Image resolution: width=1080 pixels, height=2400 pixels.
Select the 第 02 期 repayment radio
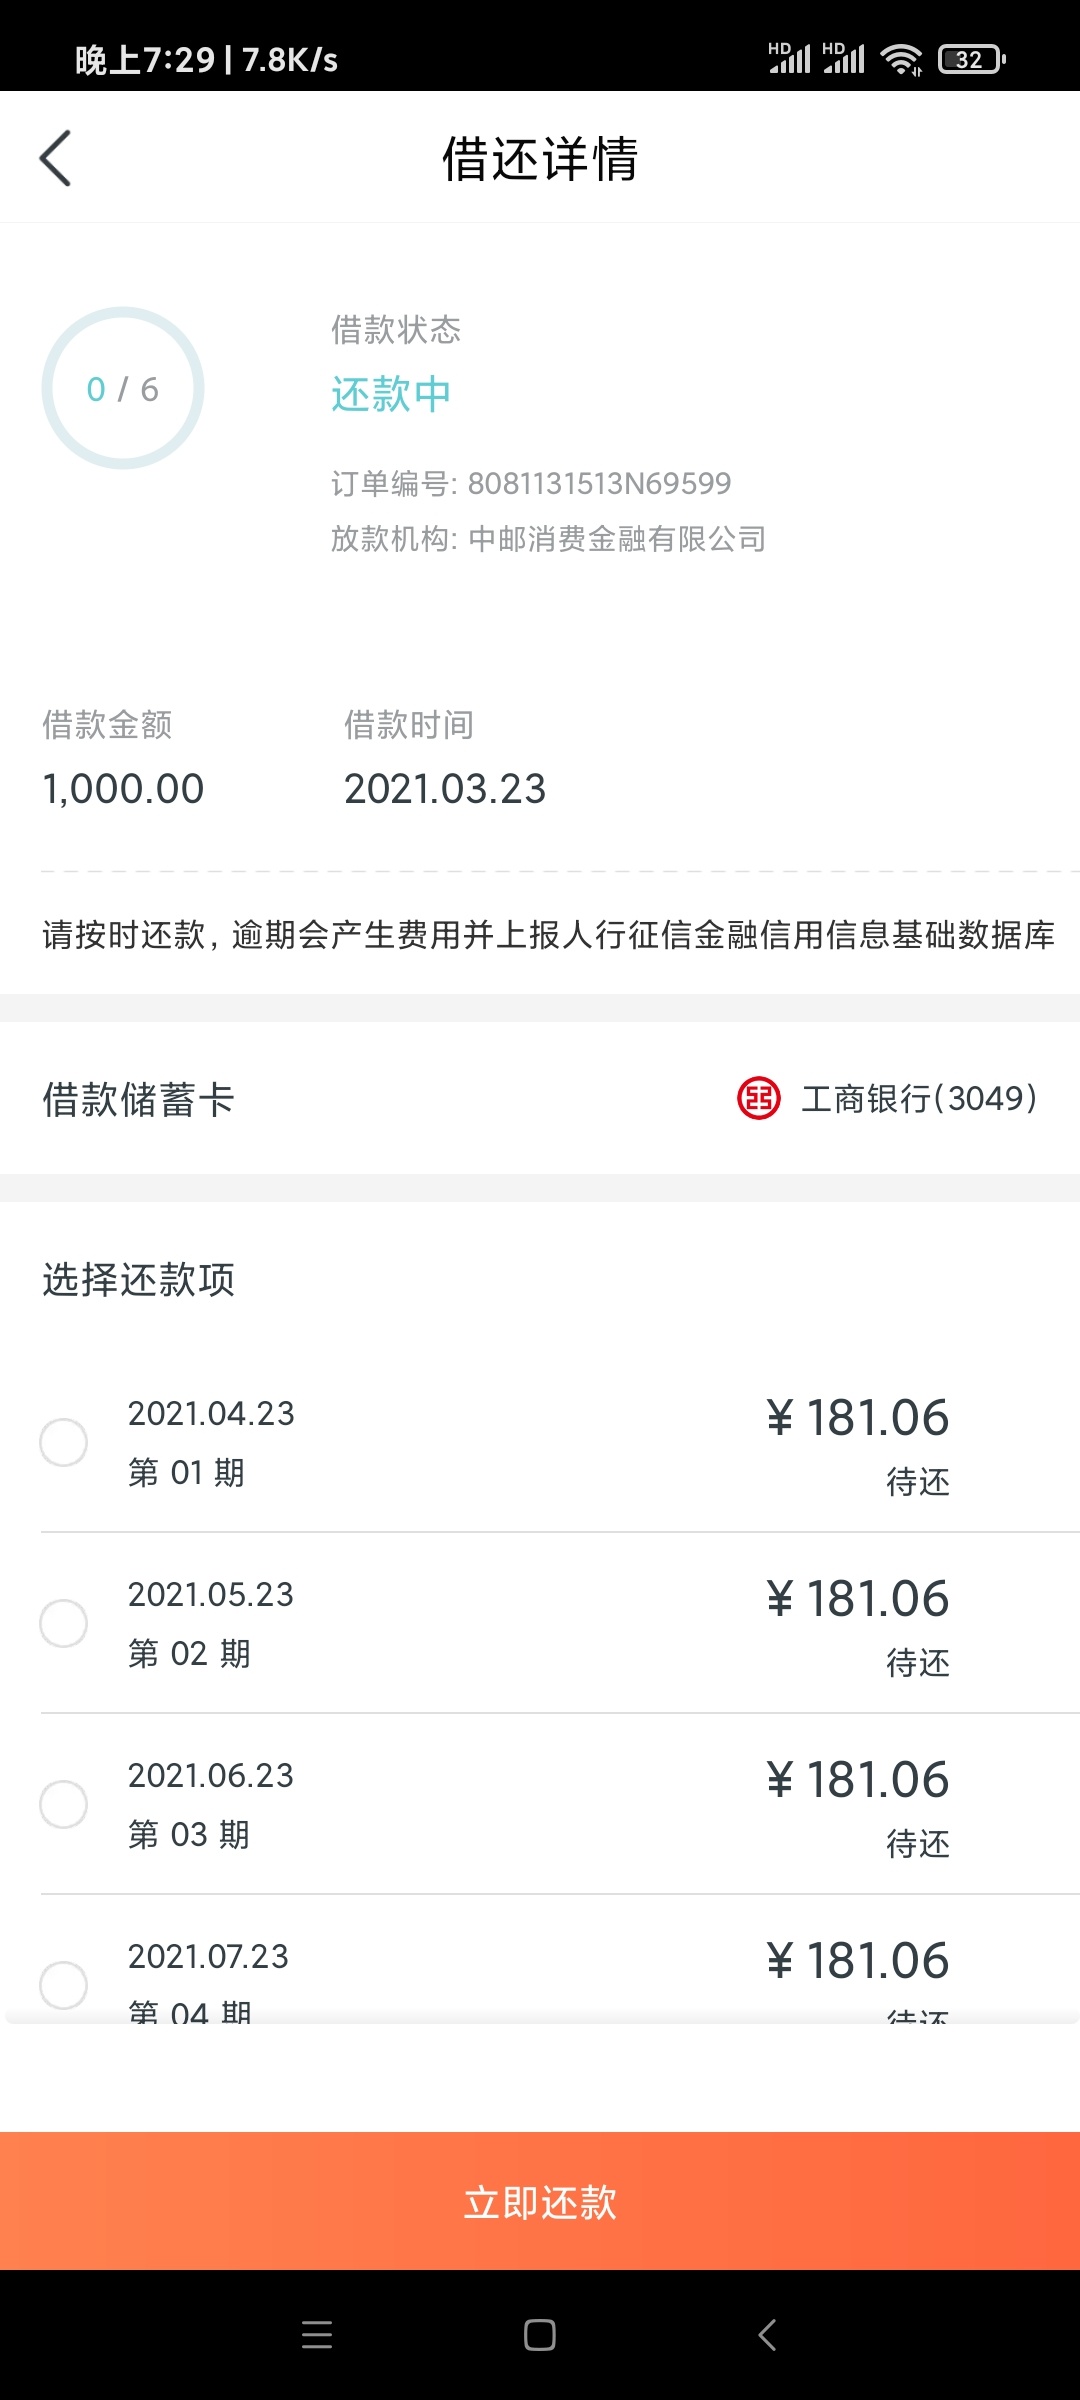63,1623
